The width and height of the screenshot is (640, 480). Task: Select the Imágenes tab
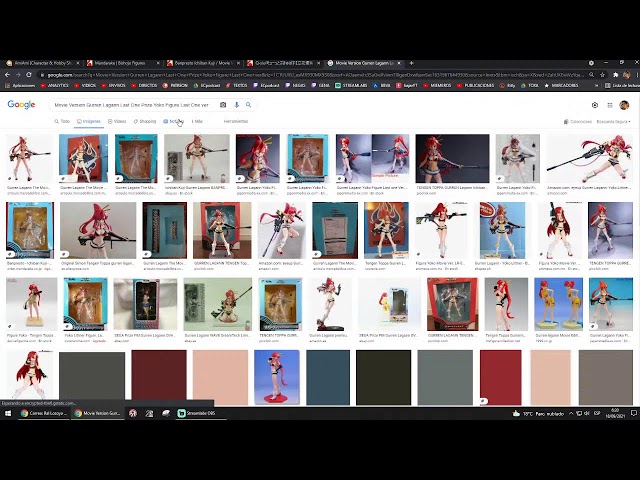pyautogui.click(x=89, y=121)
